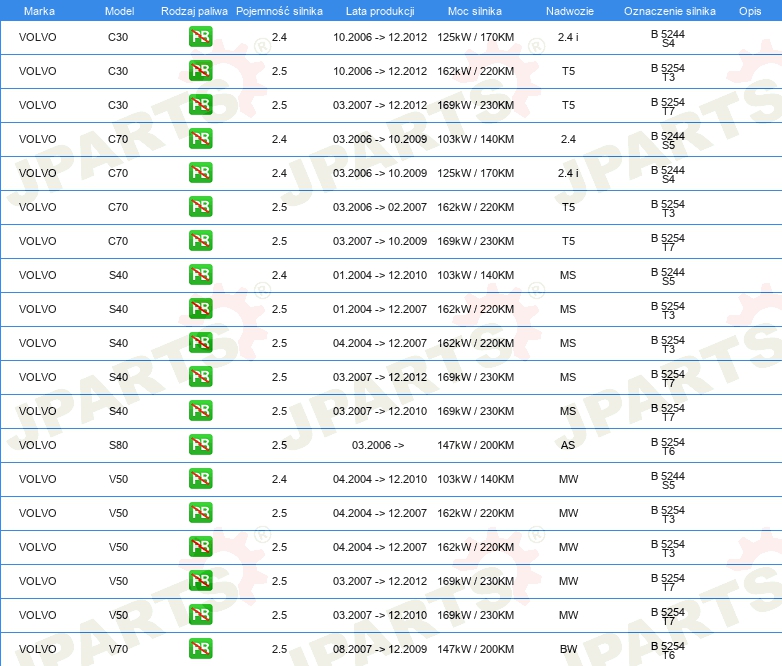Click the Marka column header
This screenshot has width=782, height=666.
[39, 11]
